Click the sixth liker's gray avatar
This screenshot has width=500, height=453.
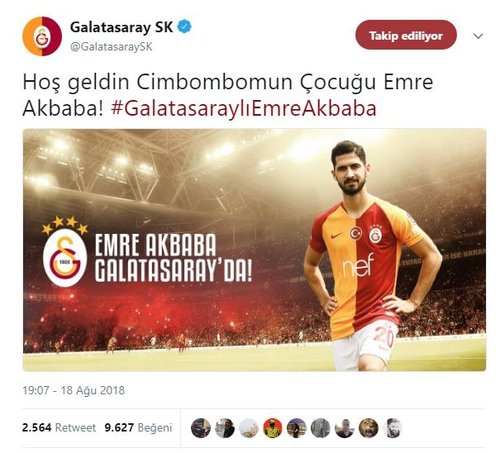(x=320, y=428)
